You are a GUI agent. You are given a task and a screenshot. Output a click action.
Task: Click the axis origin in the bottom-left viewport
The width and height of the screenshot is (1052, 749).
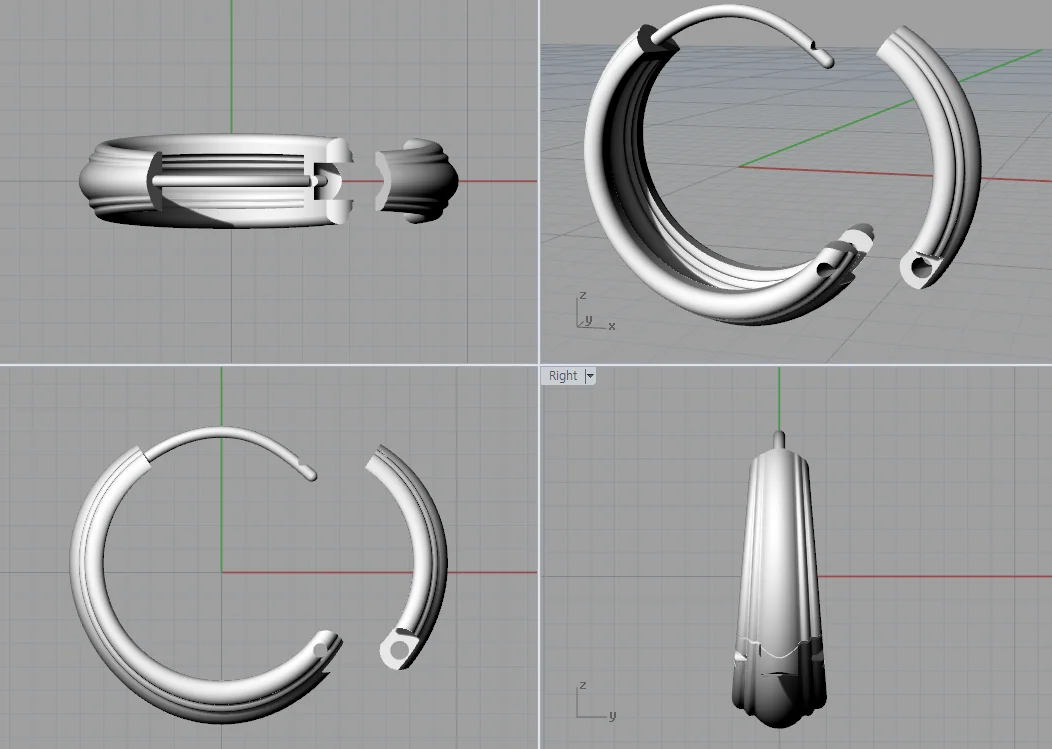221,572
